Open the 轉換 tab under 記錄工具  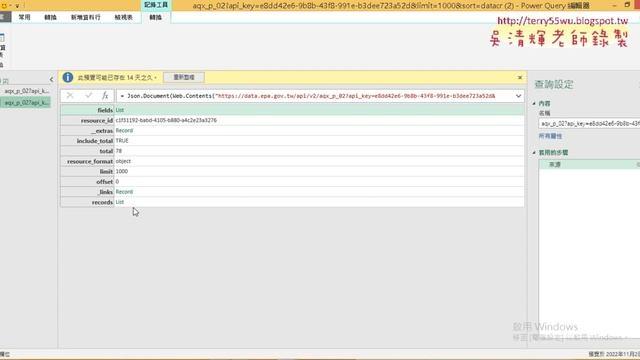(x=156, y=17)
